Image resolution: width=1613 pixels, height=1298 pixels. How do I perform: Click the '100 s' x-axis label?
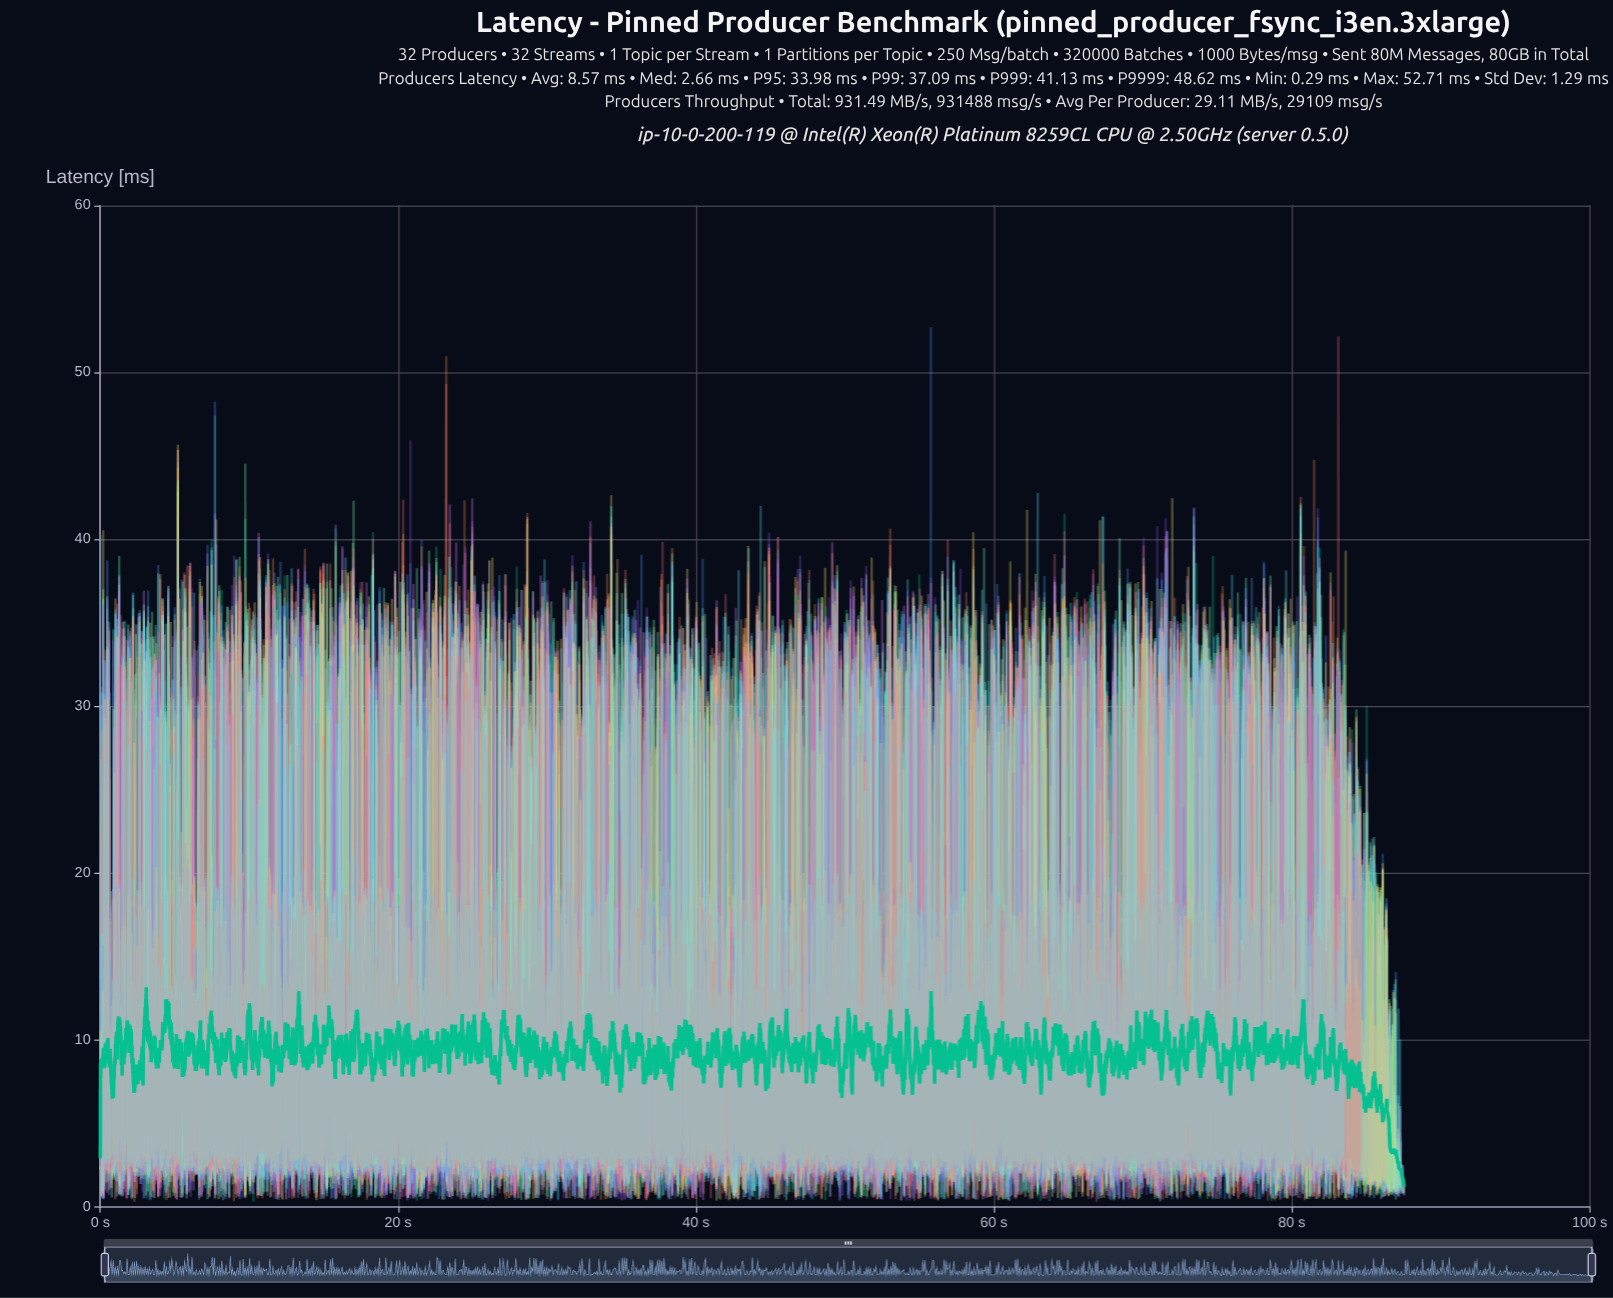tap(1588, 1222)
